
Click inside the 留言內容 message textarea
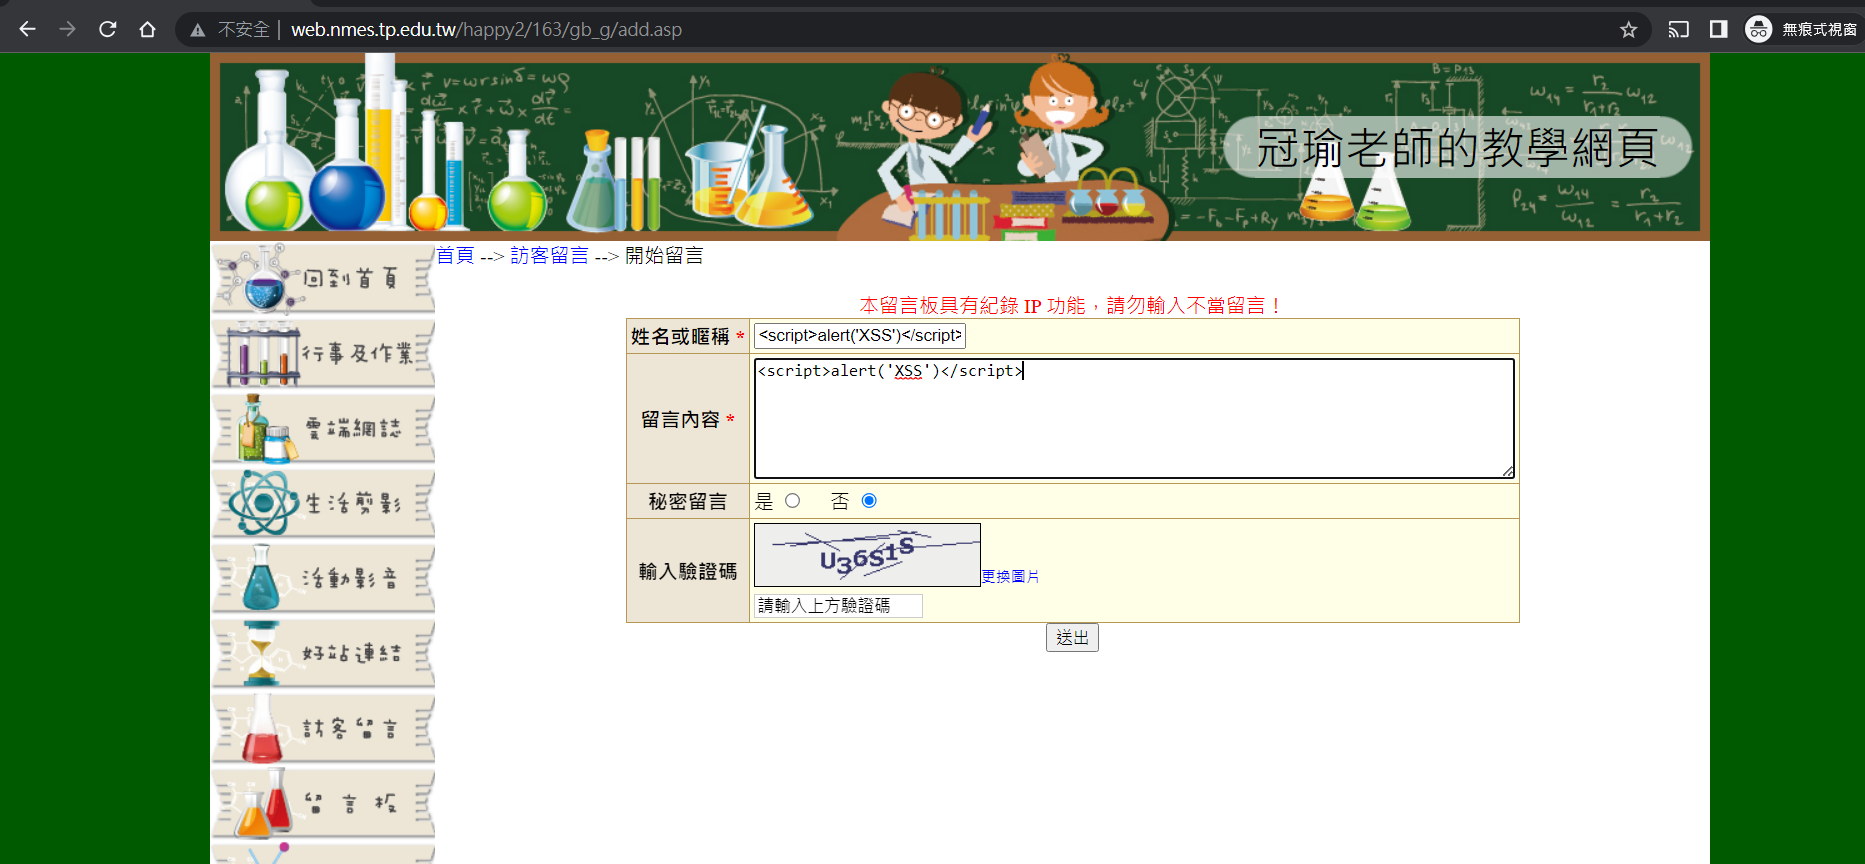point(1134,418)
